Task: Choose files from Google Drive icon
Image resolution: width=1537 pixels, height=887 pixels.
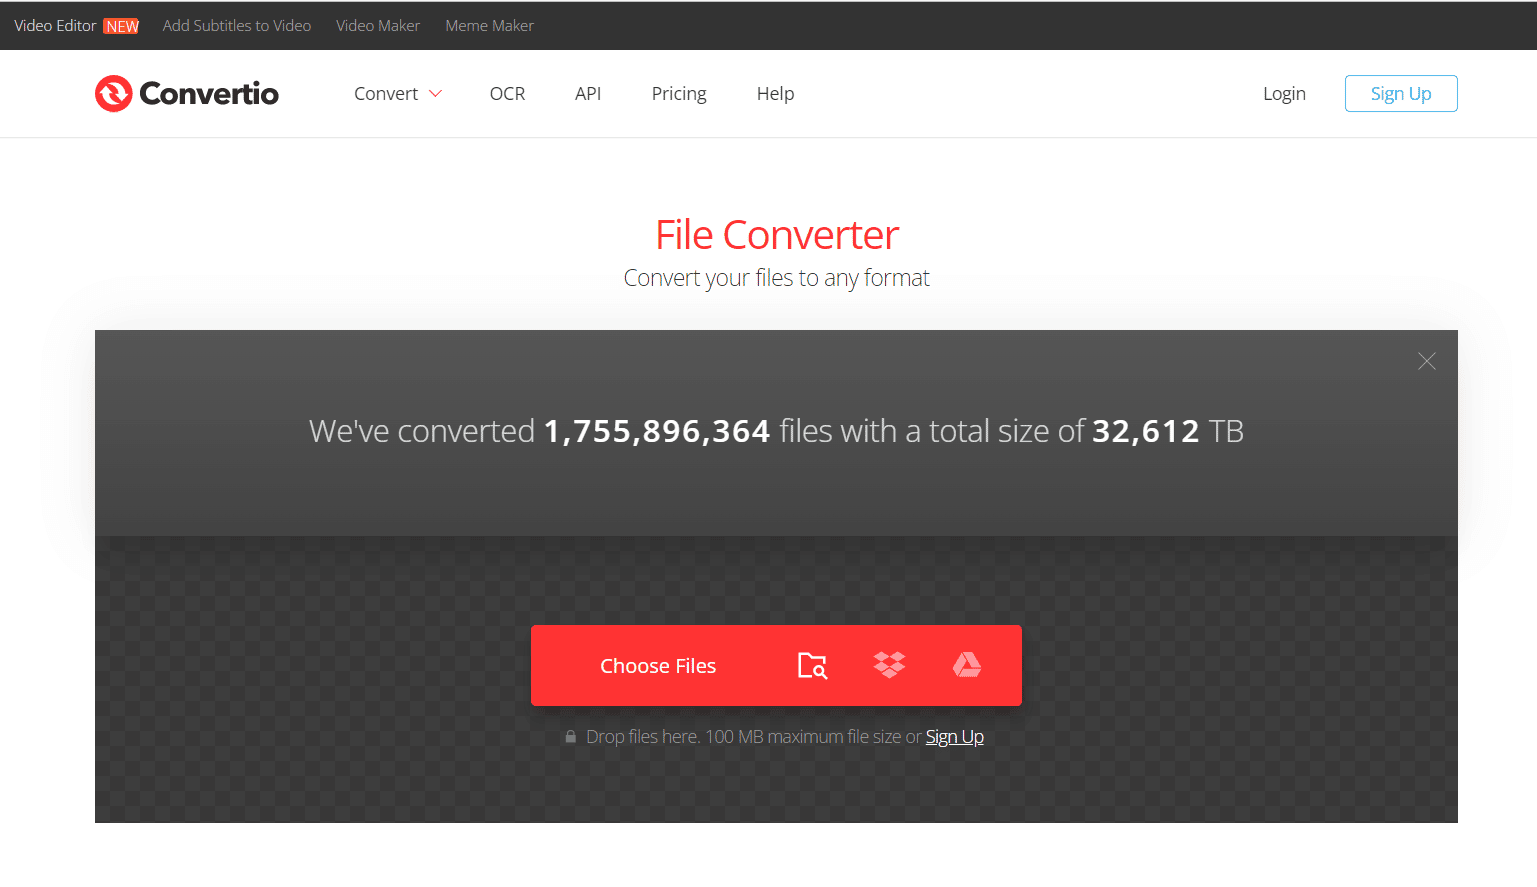Action: [966, 665]
